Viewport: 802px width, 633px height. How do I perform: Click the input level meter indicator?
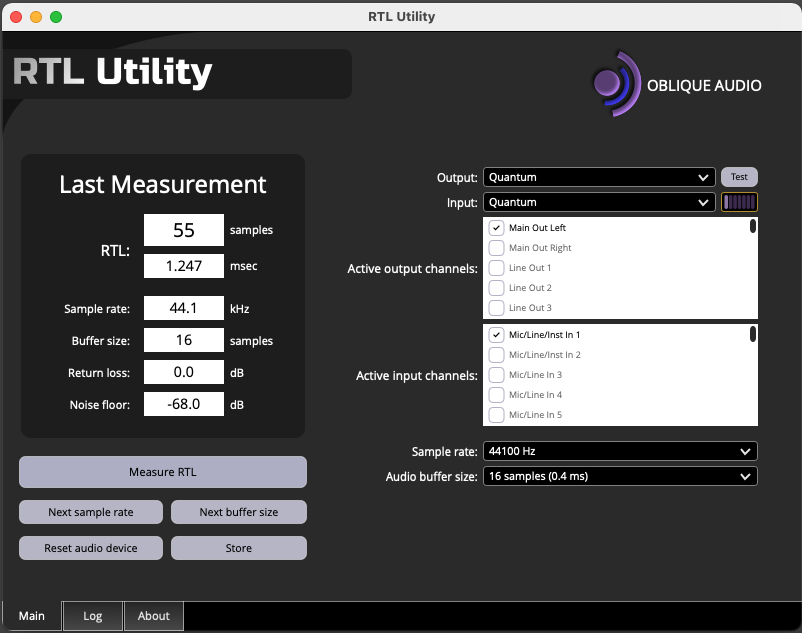click(x=739, y=202)
